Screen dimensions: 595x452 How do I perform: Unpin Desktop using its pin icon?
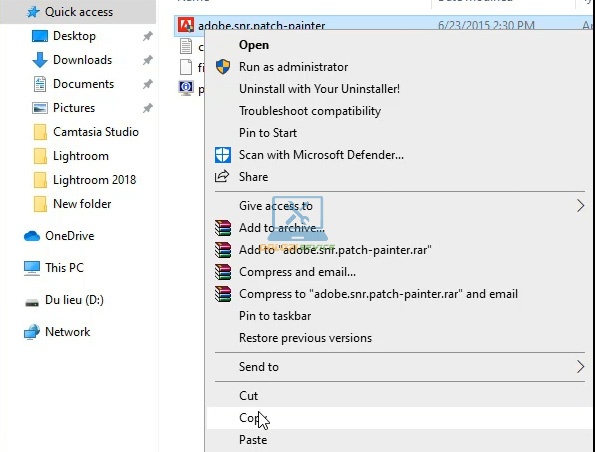[147, 36]
